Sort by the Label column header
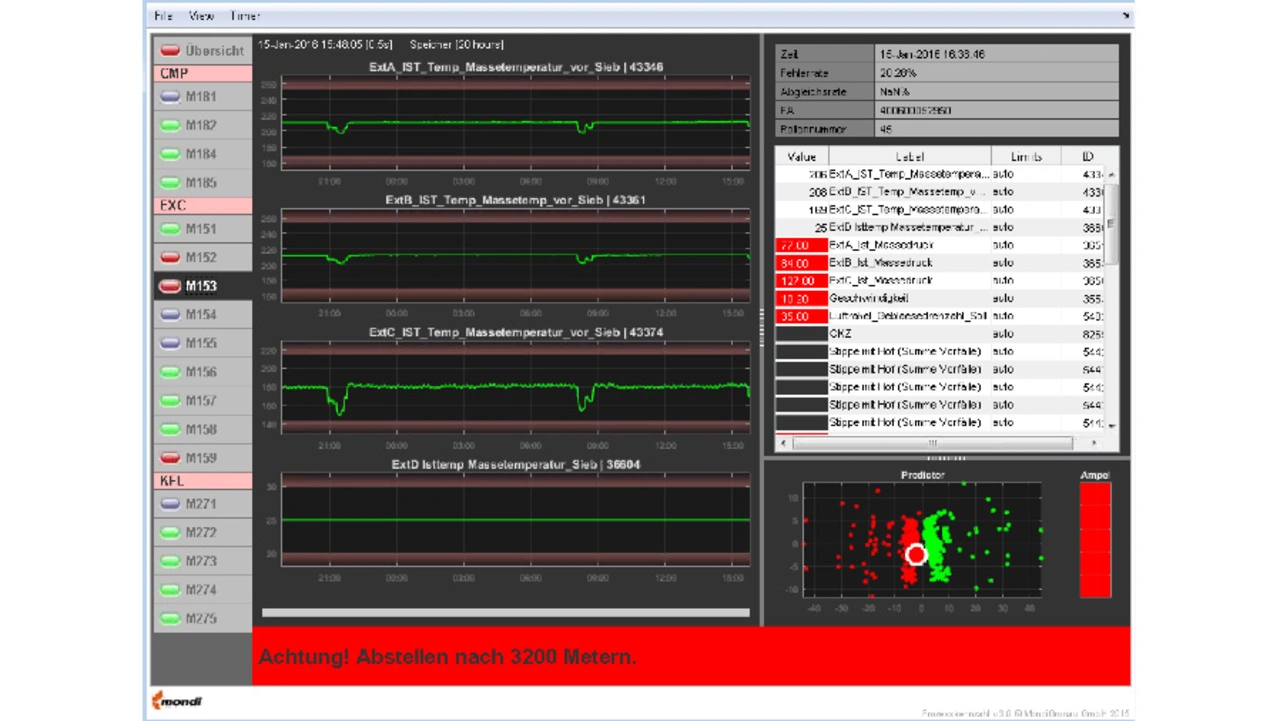This screenshot has width=1280, height=721. (910, 156)
